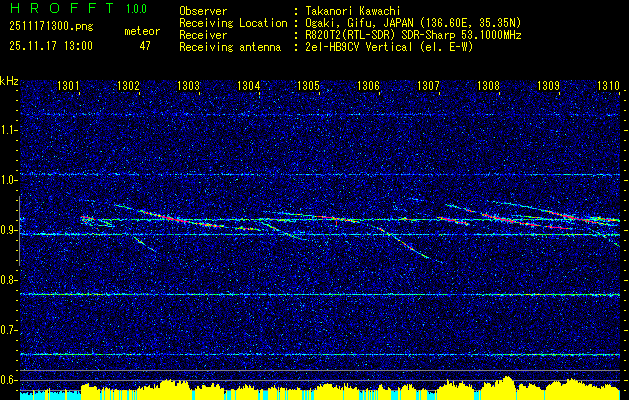The width and height of the screenshot is (629, 400).
Task: Click the 1302 time marker
Action: (x=128, y=85)
